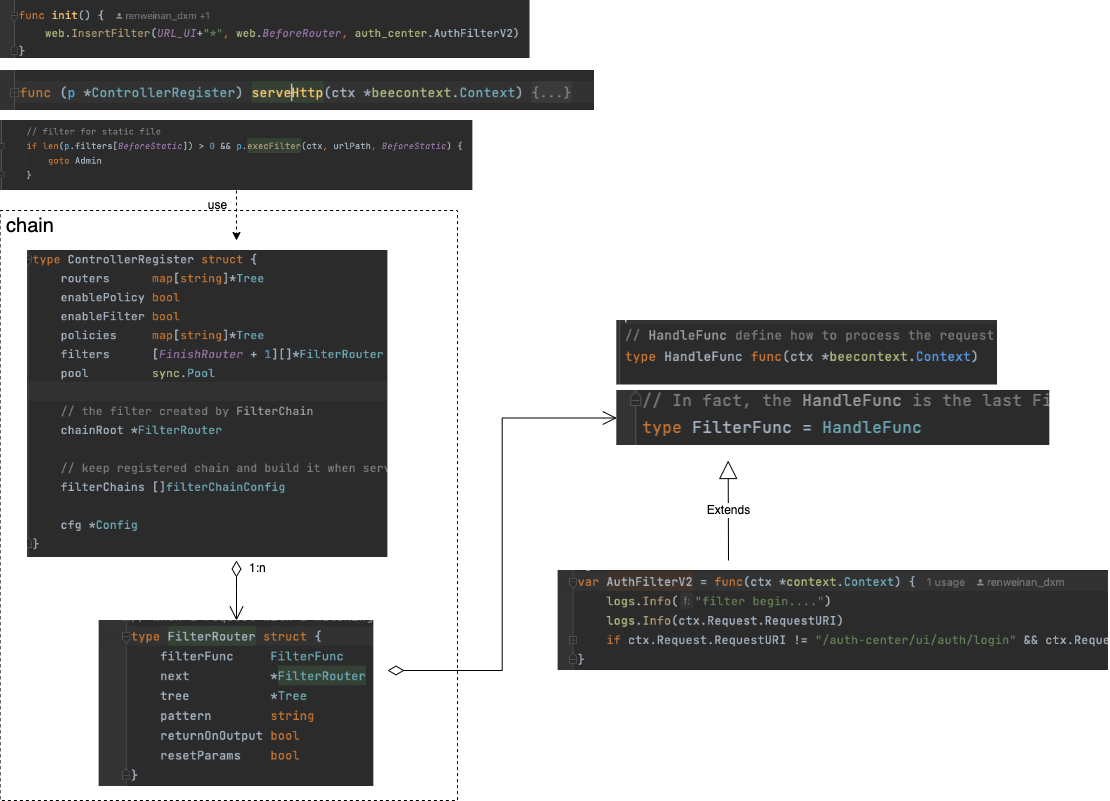This screenshot has height=801, width=1110.
Task: Click '"/auth-center/ui/auth/login"' string
Action: 915,640
